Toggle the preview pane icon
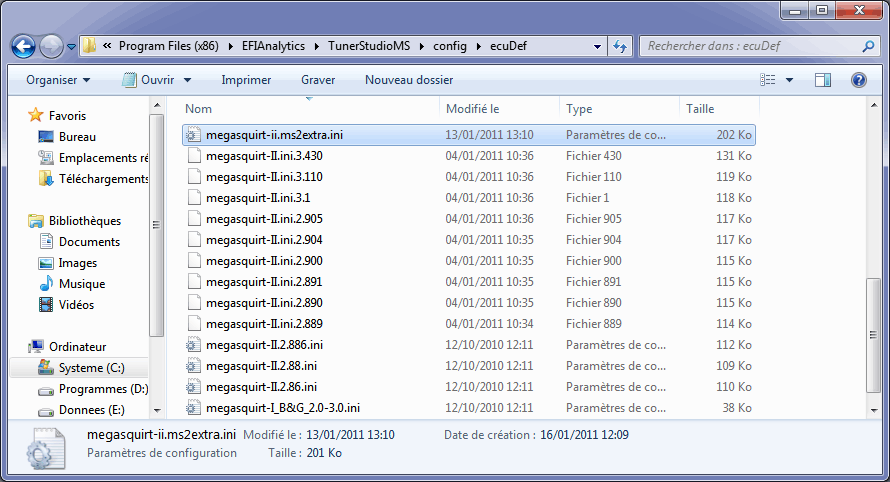 [823, 80]
